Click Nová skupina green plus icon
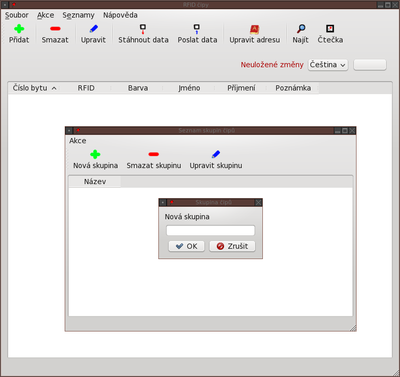 95,154
